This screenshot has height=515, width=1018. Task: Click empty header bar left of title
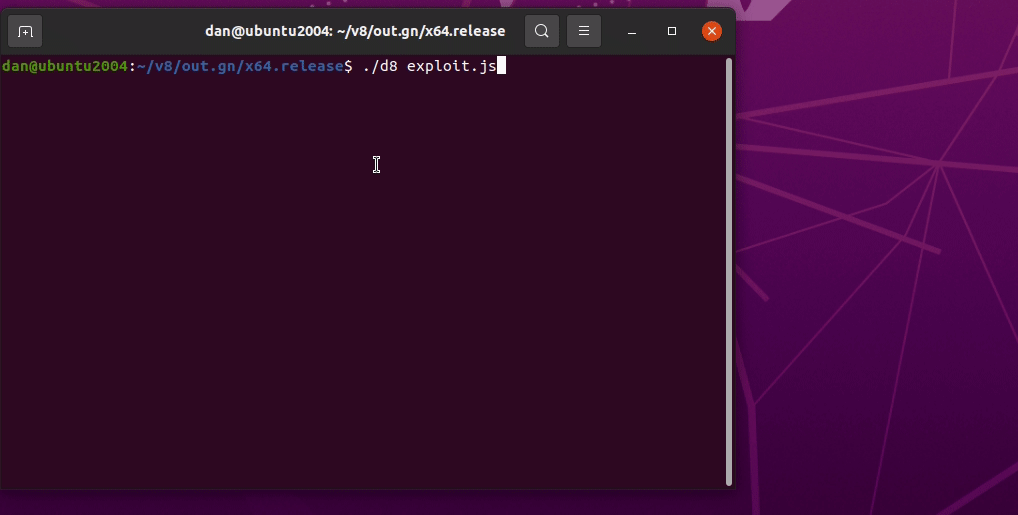(x=120, y=31)
